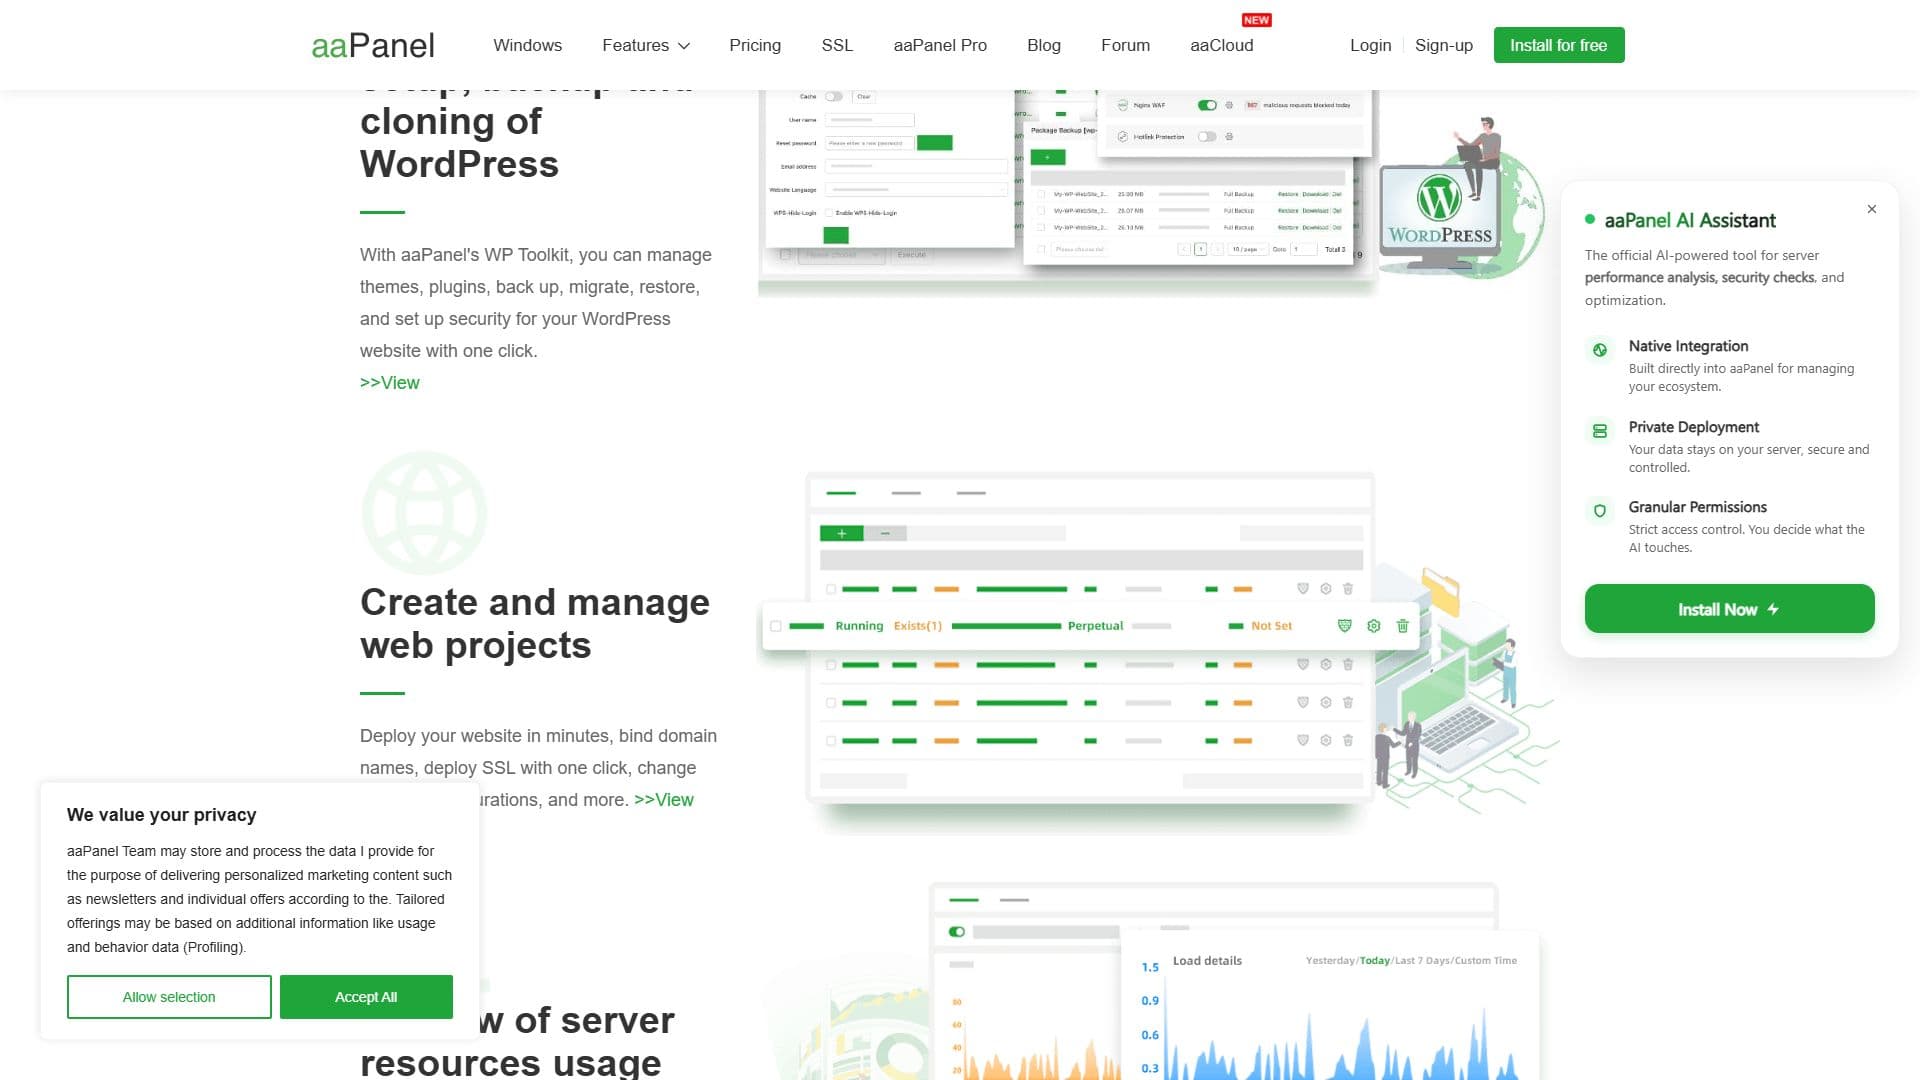Click the Granular Permissions shield icon
1920x1080 pixels.
[1600, 511]
